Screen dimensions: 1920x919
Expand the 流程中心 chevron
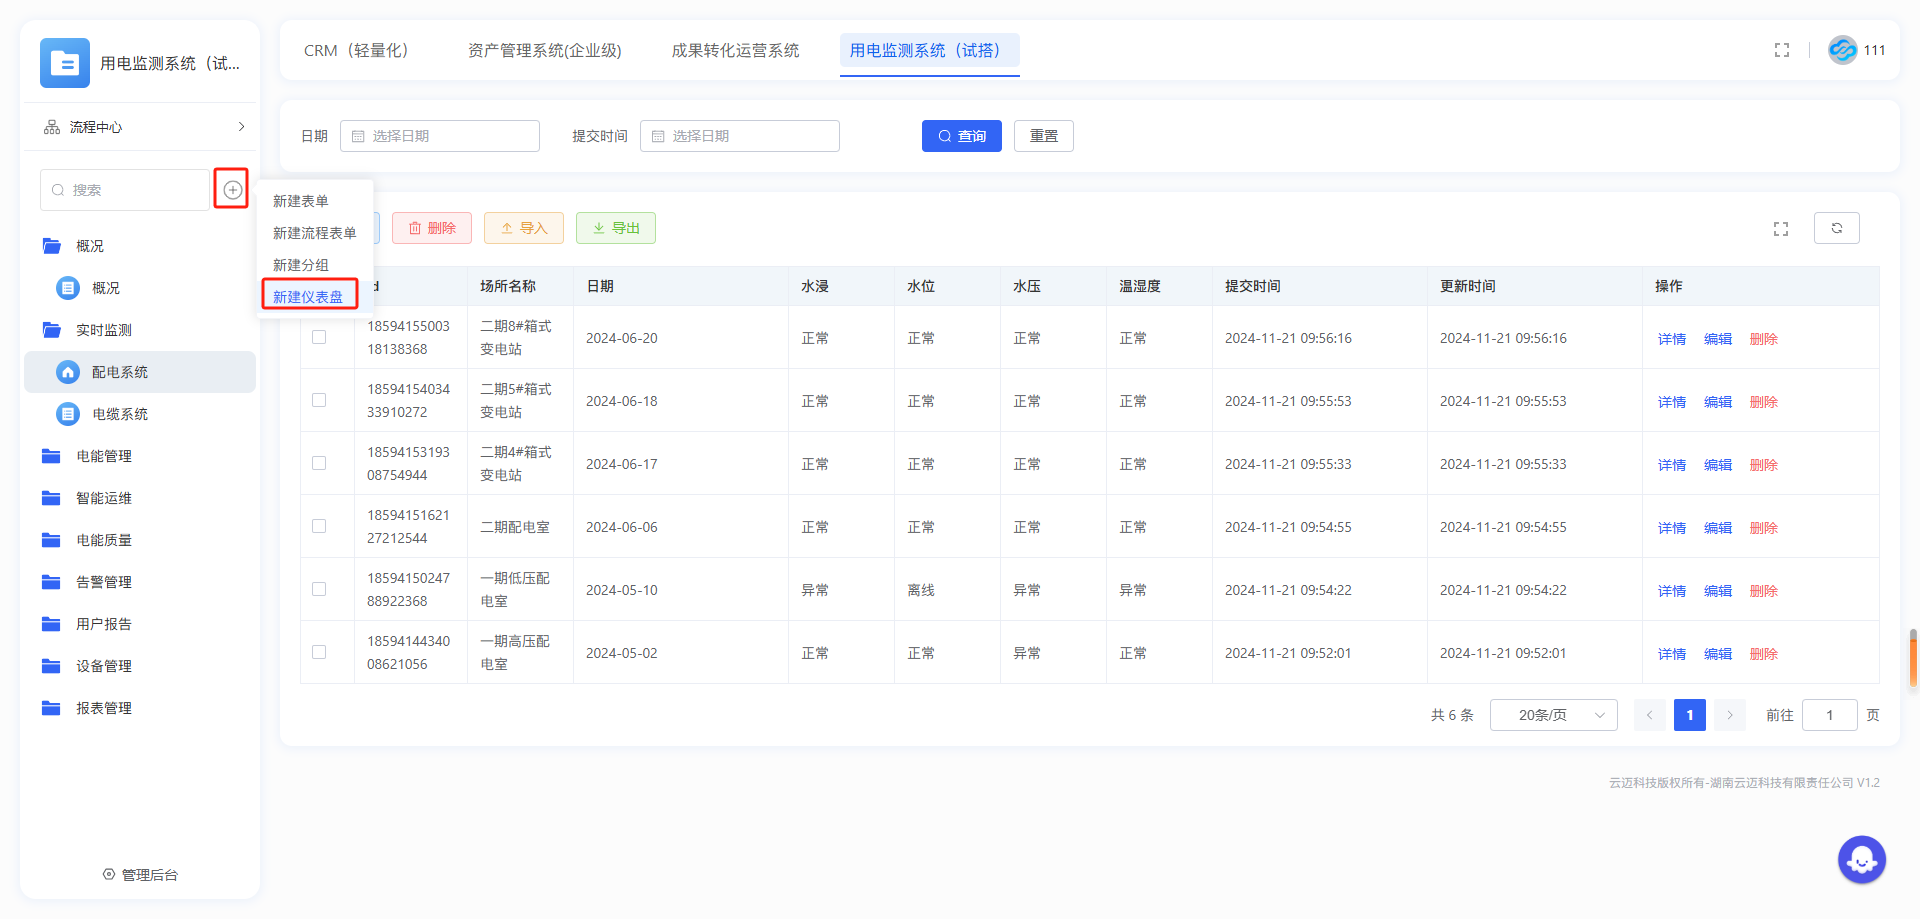pyautogui.click(x=241, y=127)
